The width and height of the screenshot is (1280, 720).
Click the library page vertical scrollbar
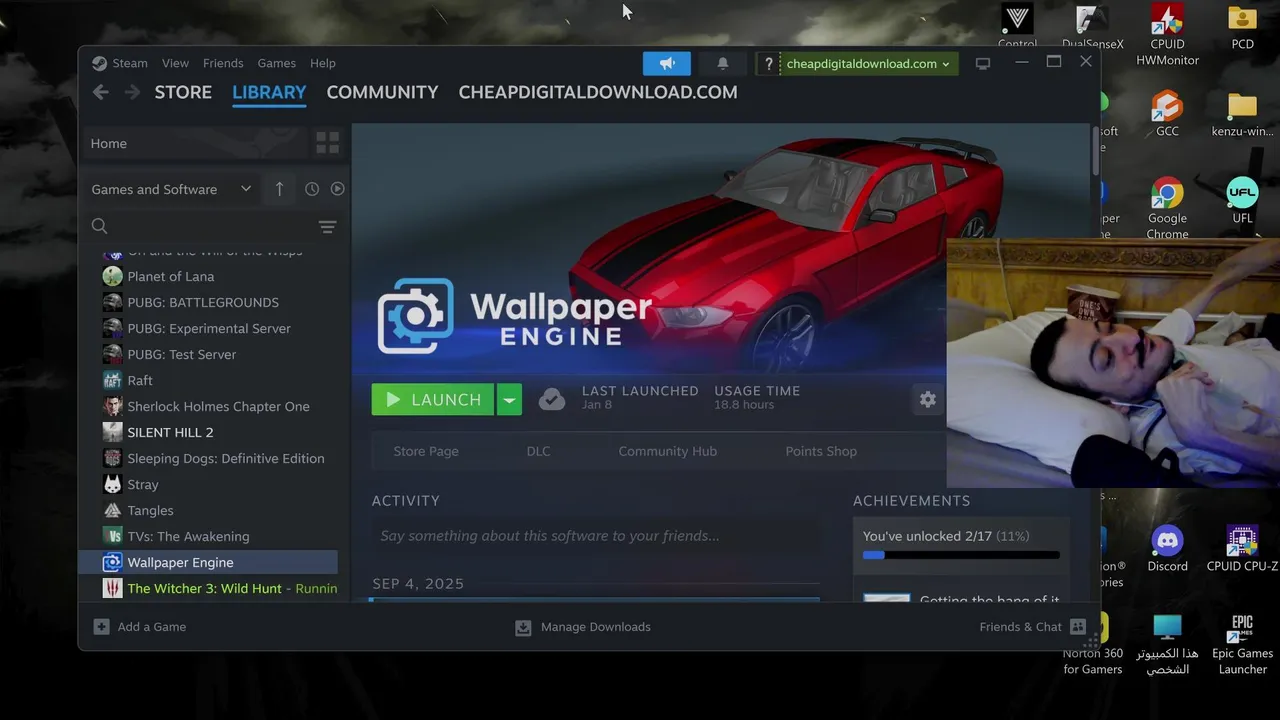coord(1095,150)
